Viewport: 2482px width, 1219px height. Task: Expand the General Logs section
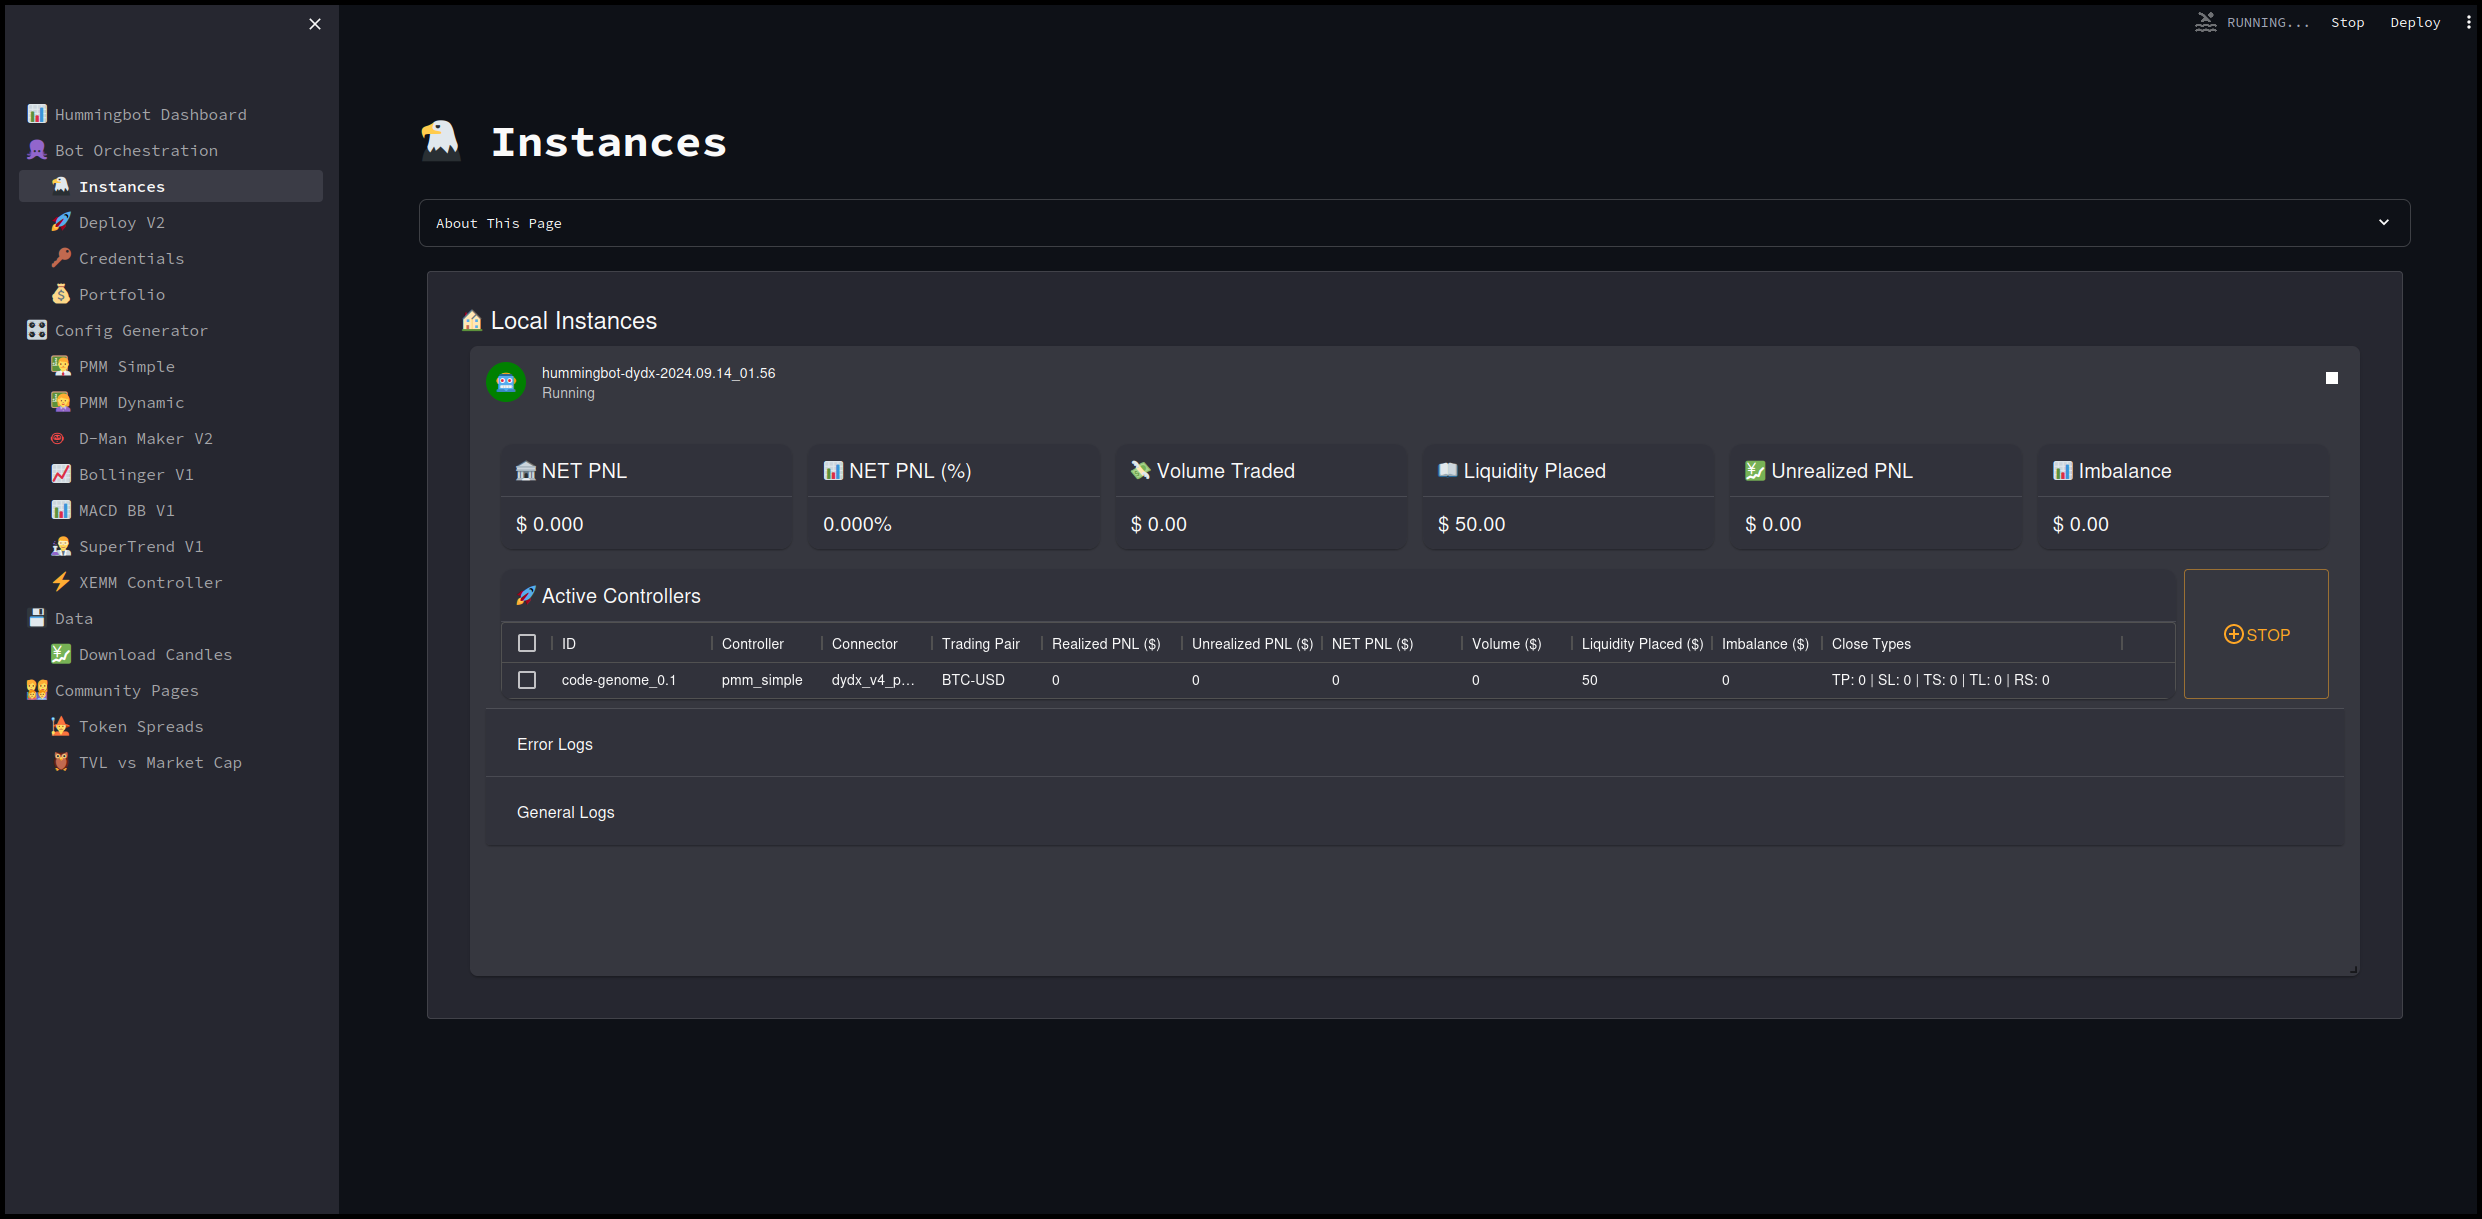(x=566, y=812)
